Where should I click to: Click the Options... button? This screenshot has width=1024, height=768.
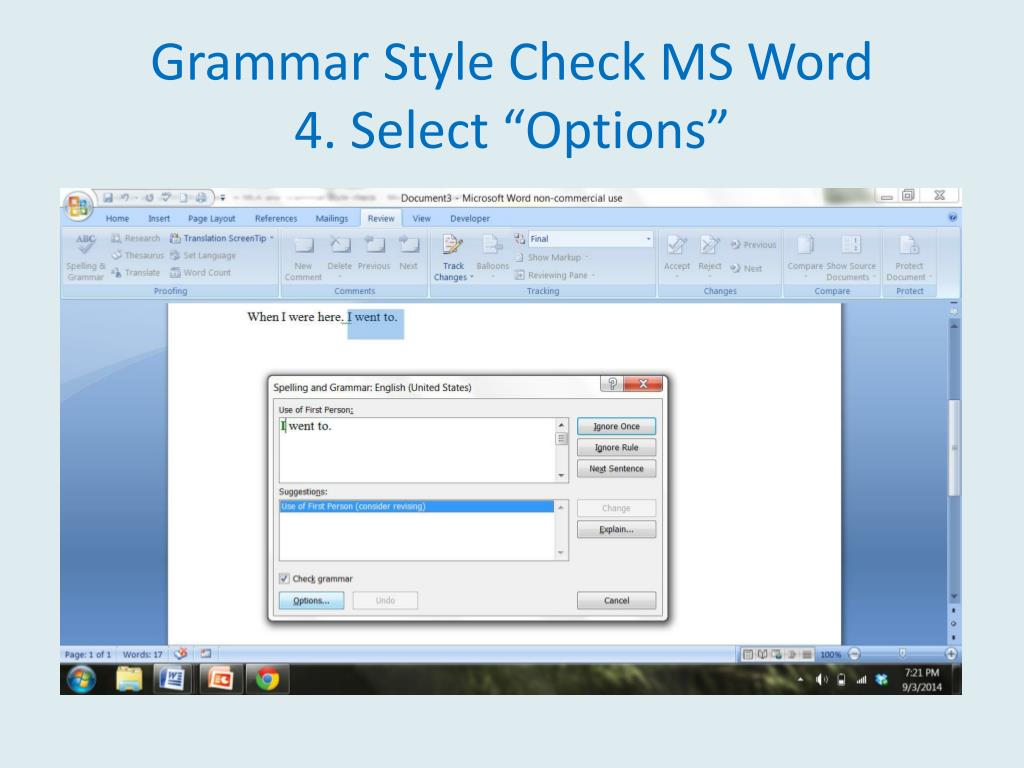(312, 601)
